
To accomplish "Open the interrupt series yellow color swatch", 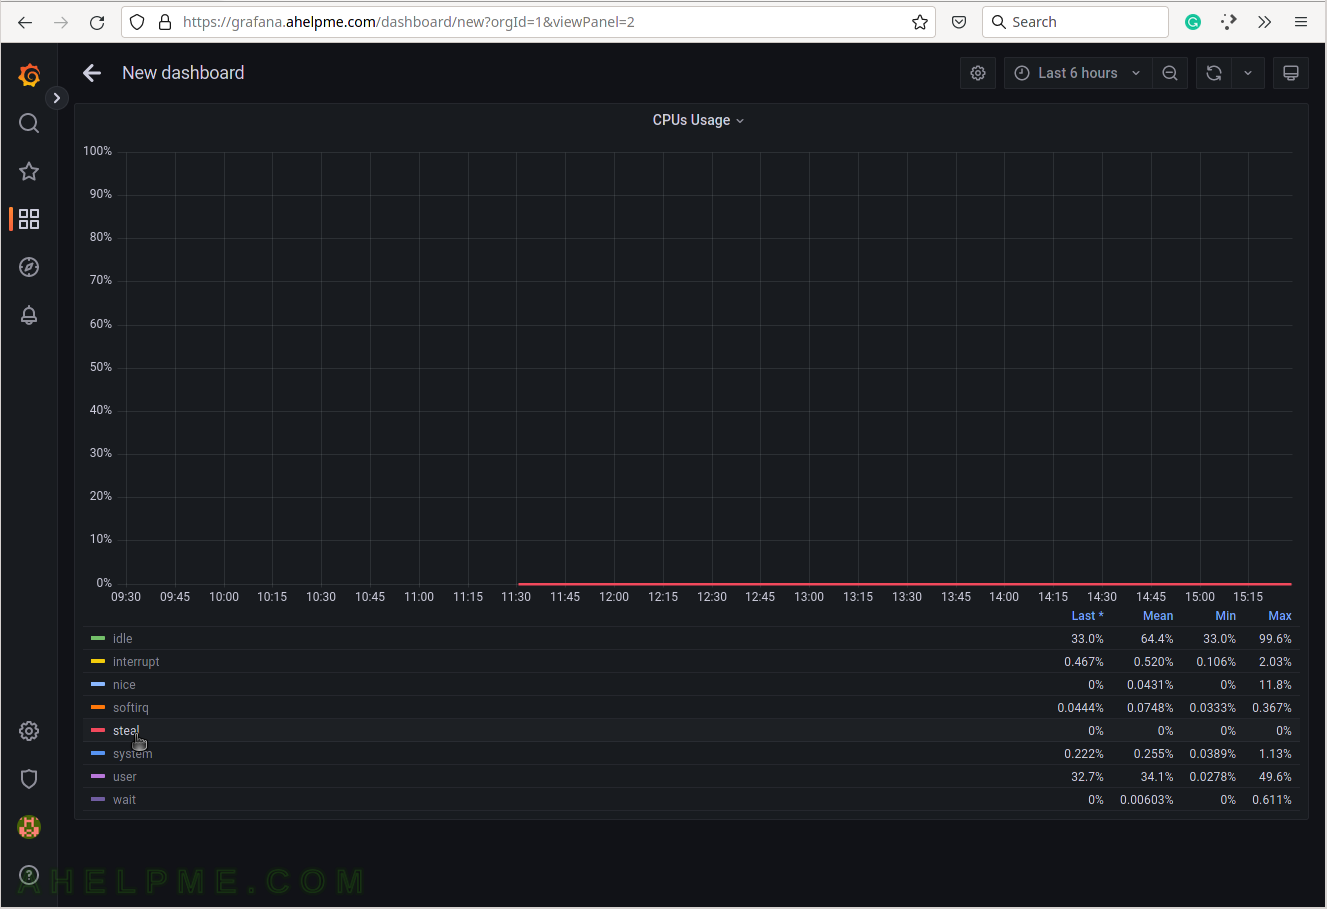I will point(98,661).
